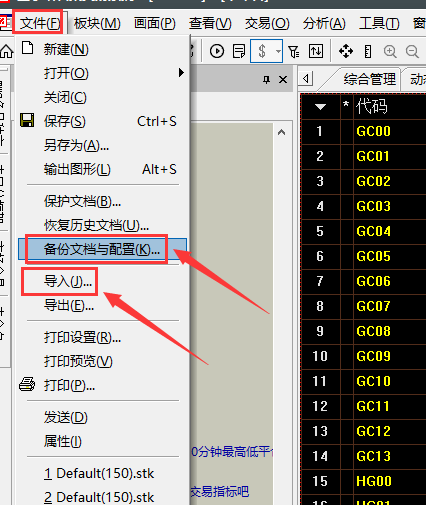This screenshot has width=426, height=505.
Task: Click the tab scroll-left arrow button
Action: (306, 79)
